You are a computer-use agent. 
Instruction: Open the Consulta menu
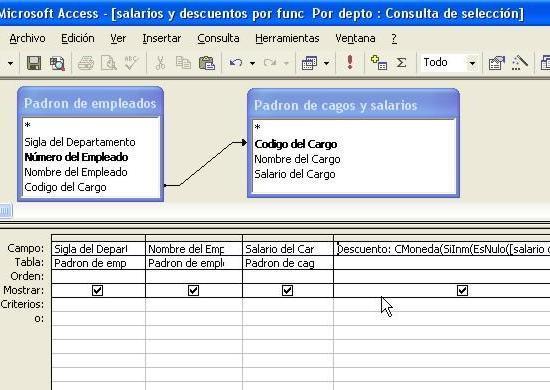click(218, 38)
